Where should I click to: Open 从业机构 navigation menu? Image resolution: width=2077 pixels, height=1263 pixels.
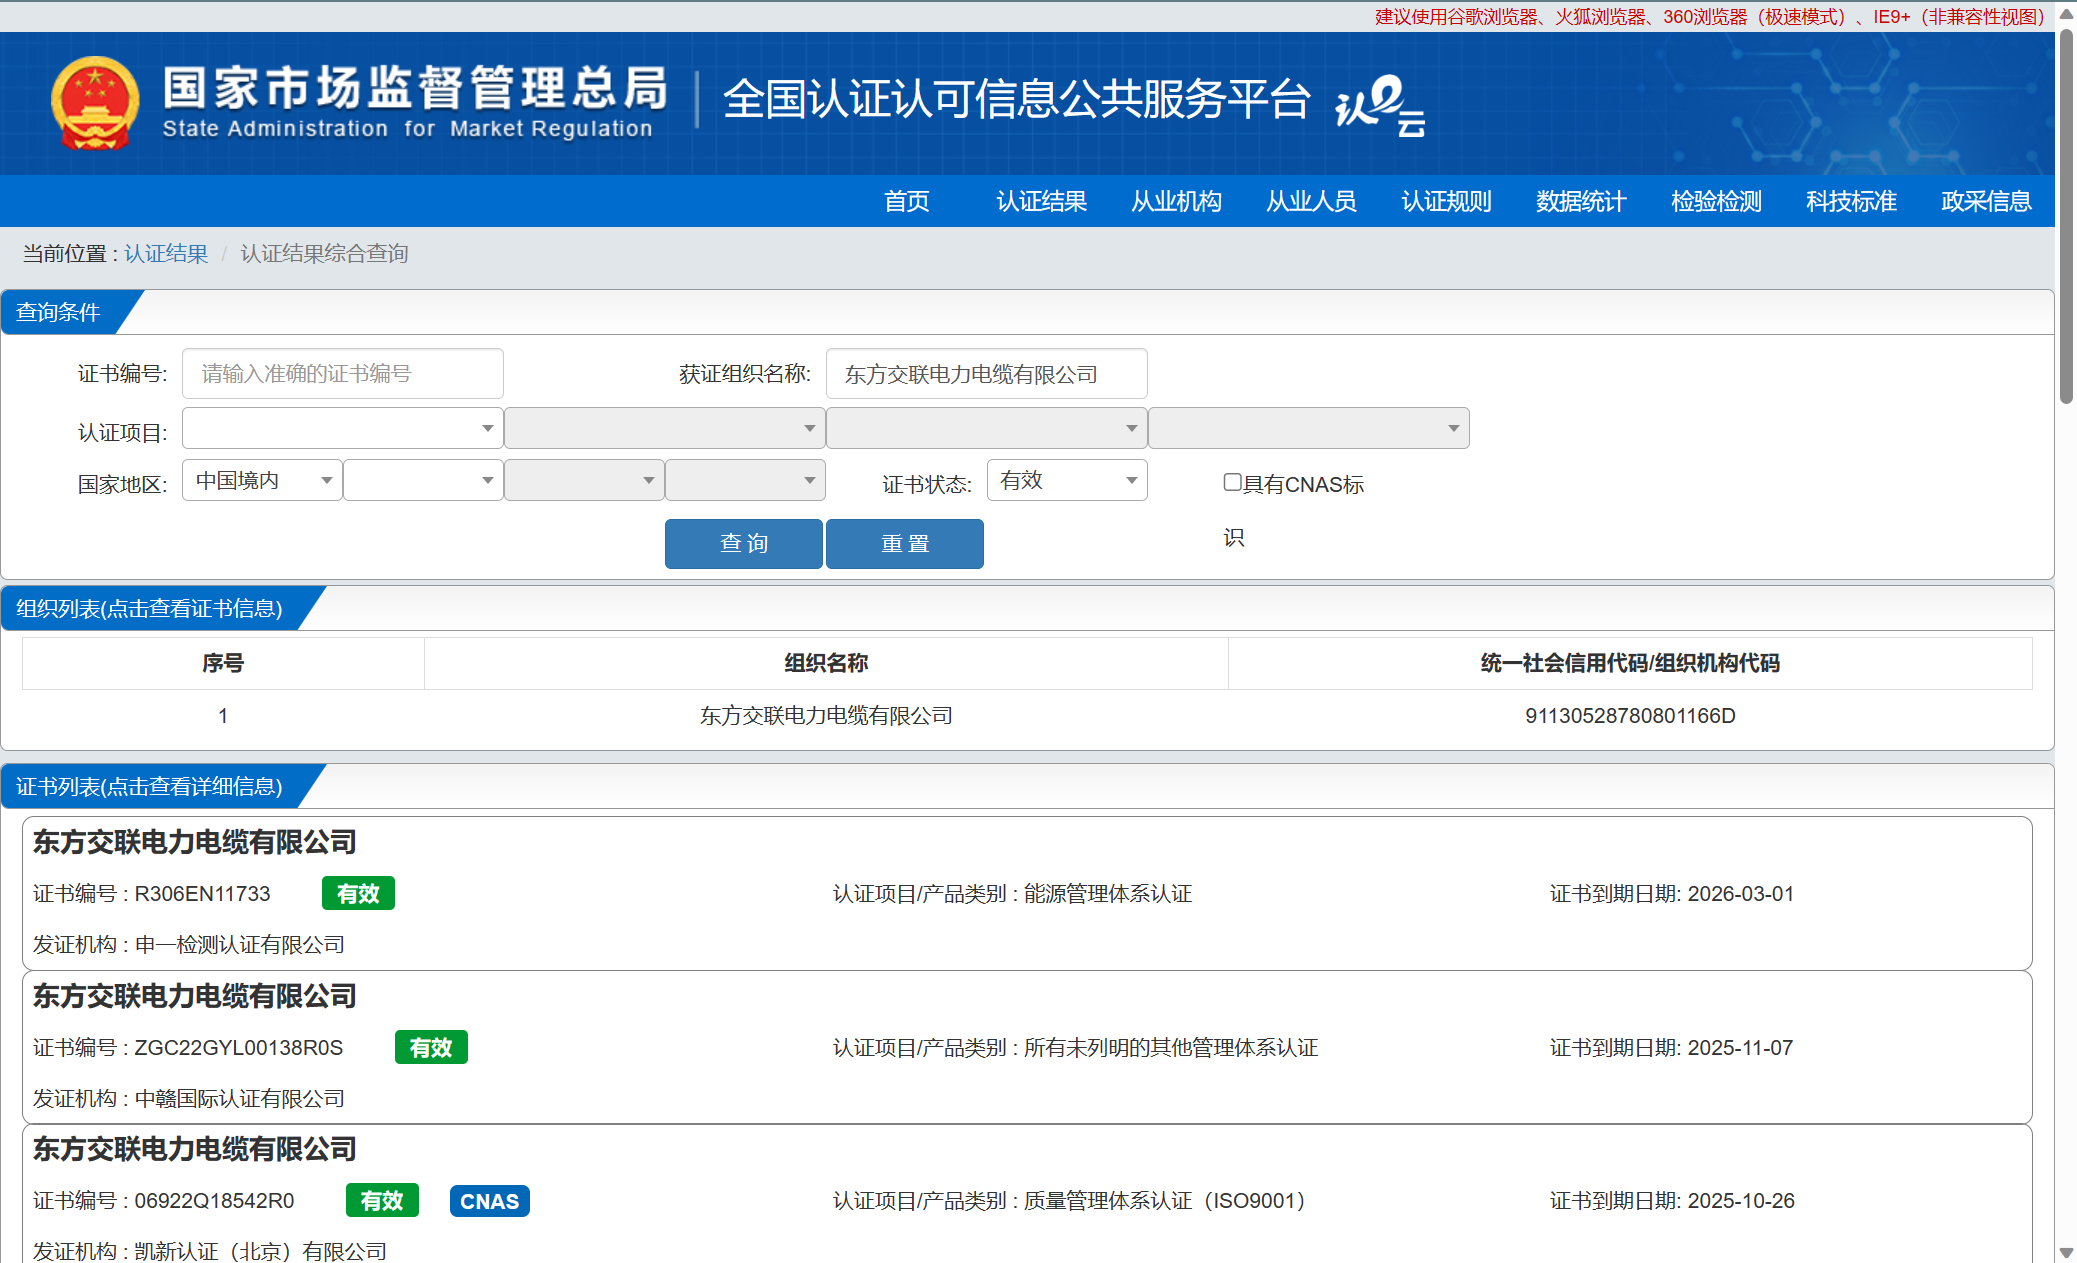tap(1176, 201)
